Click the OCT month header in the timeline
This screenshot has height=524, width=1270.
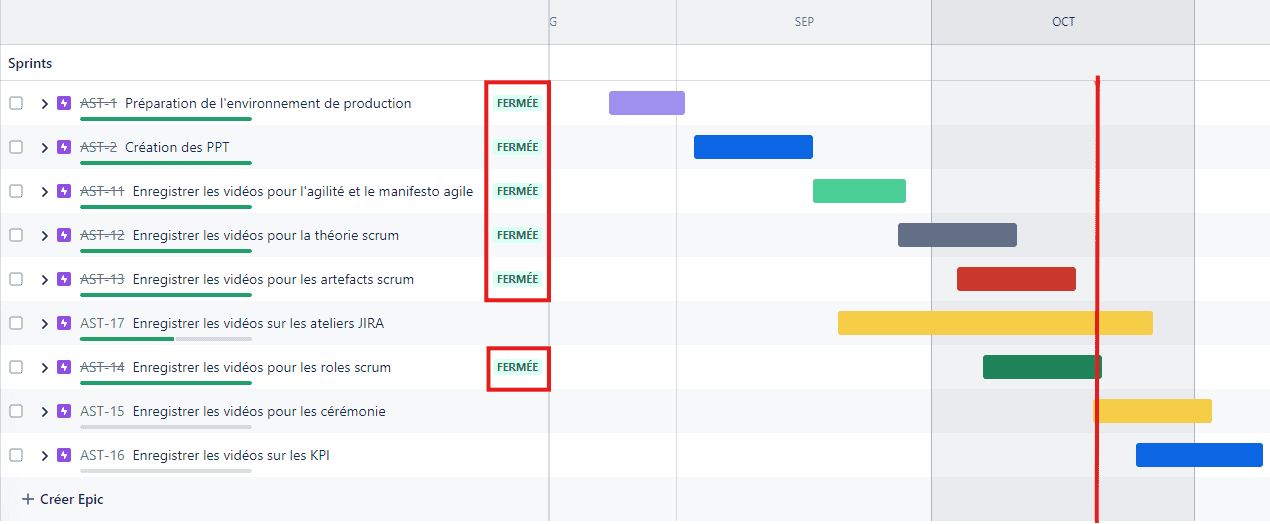tap(1063, 22)
